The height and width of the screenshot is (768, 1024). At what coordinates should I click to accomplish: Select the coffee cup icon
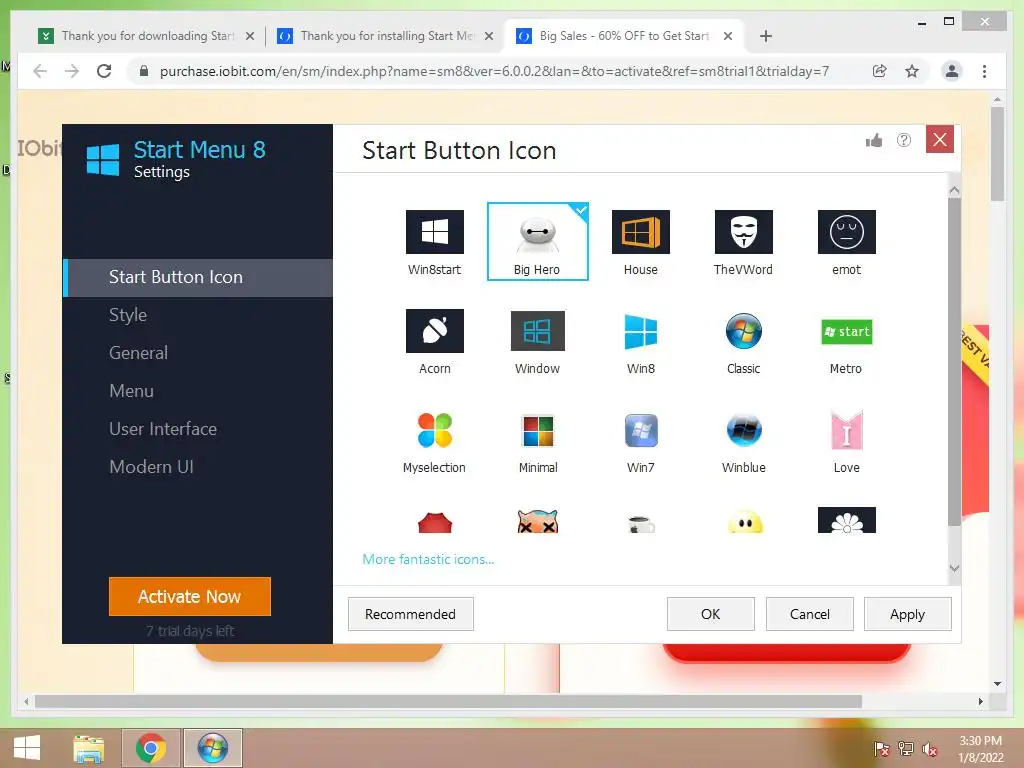(641, 524)
